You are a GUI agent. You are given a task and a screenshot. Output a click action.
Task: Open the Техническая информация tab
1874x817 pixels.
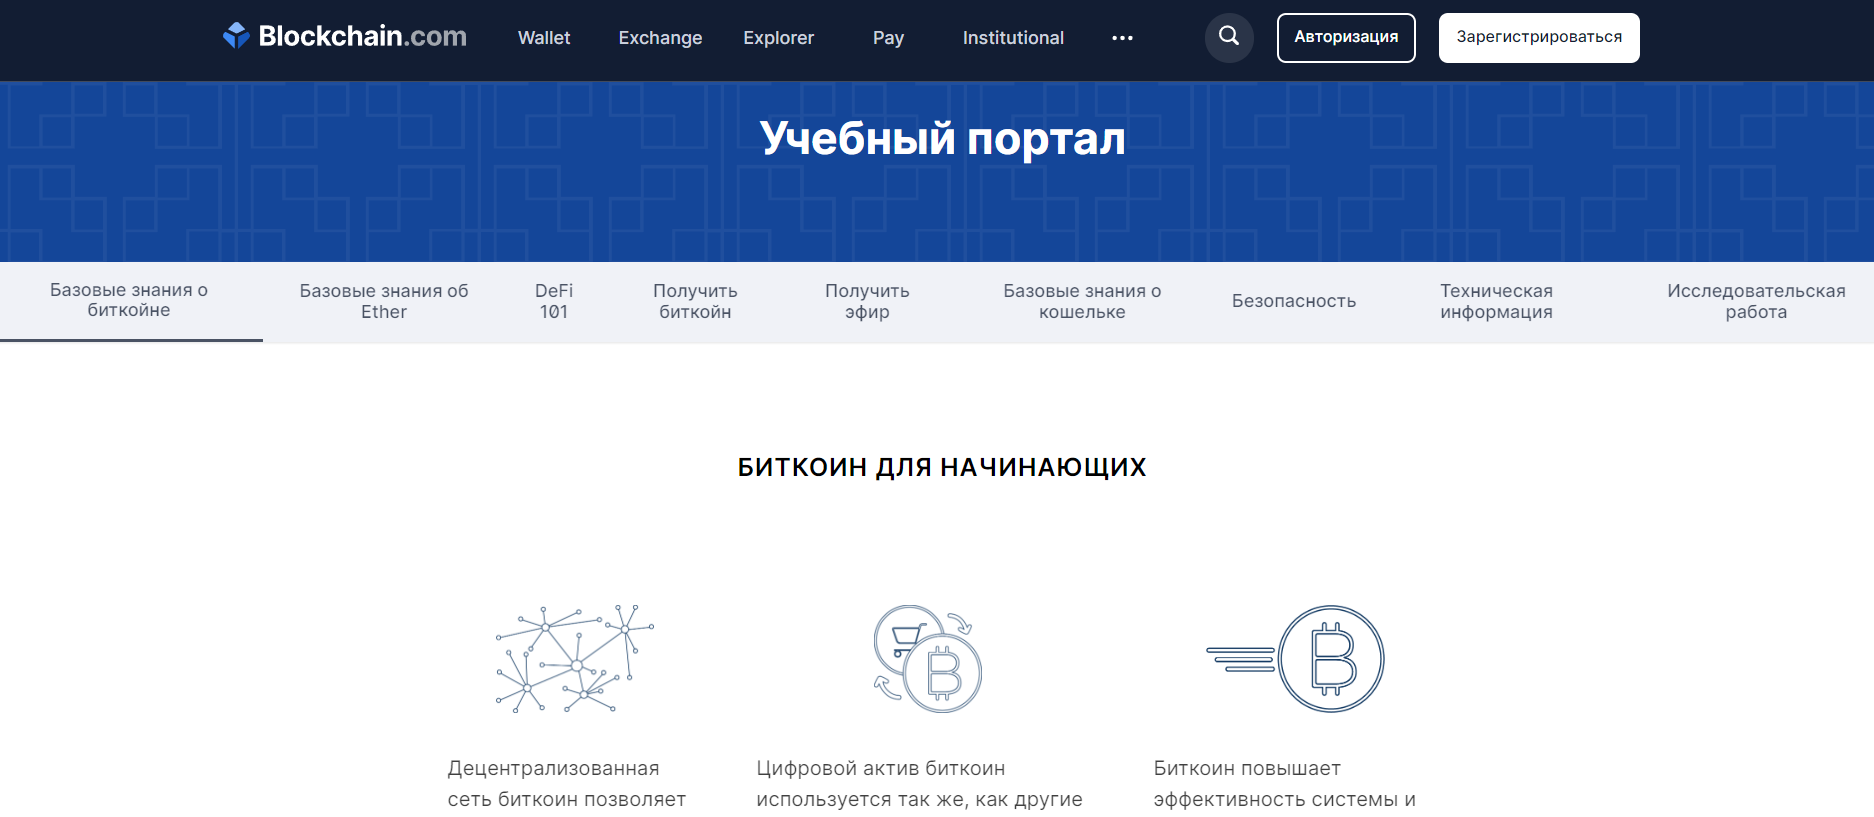[1496, 301]
